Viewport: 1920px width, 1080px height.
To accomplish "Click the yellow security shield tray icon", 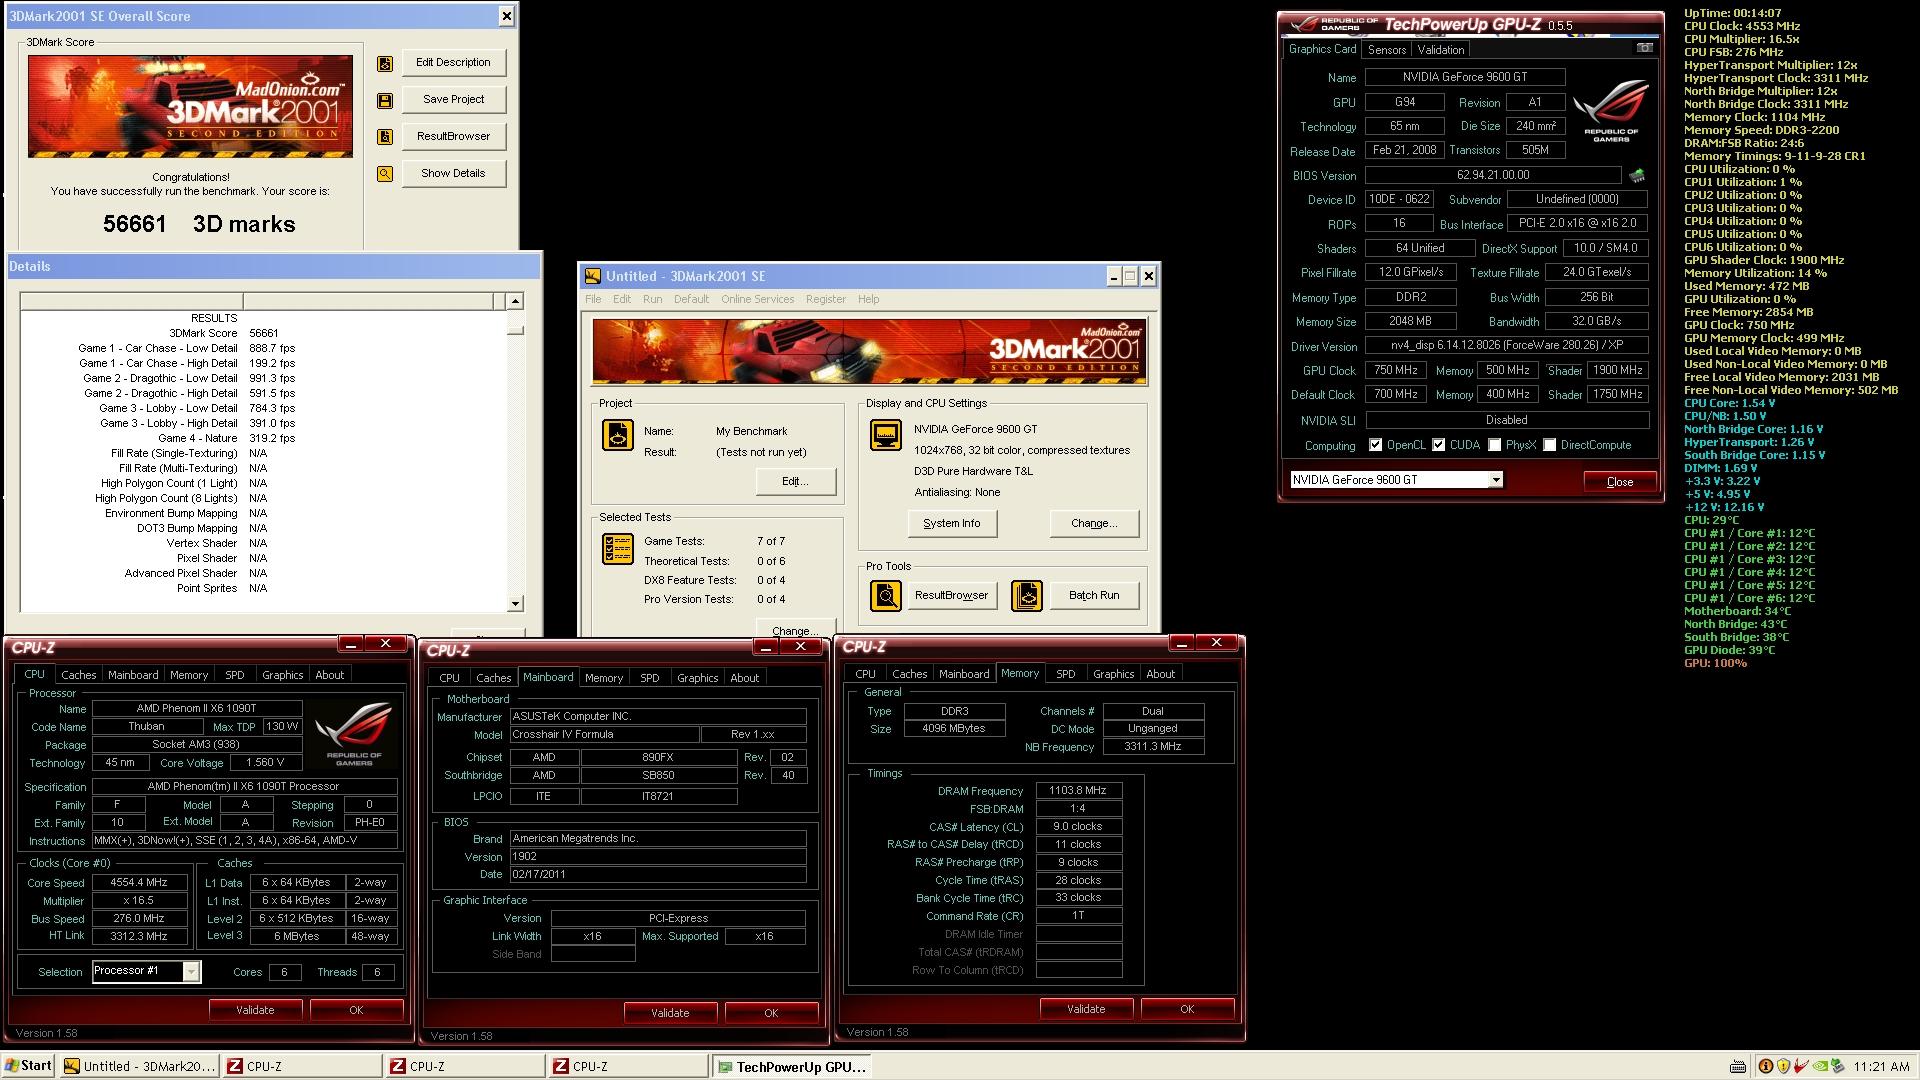I will [1783, 1067].
